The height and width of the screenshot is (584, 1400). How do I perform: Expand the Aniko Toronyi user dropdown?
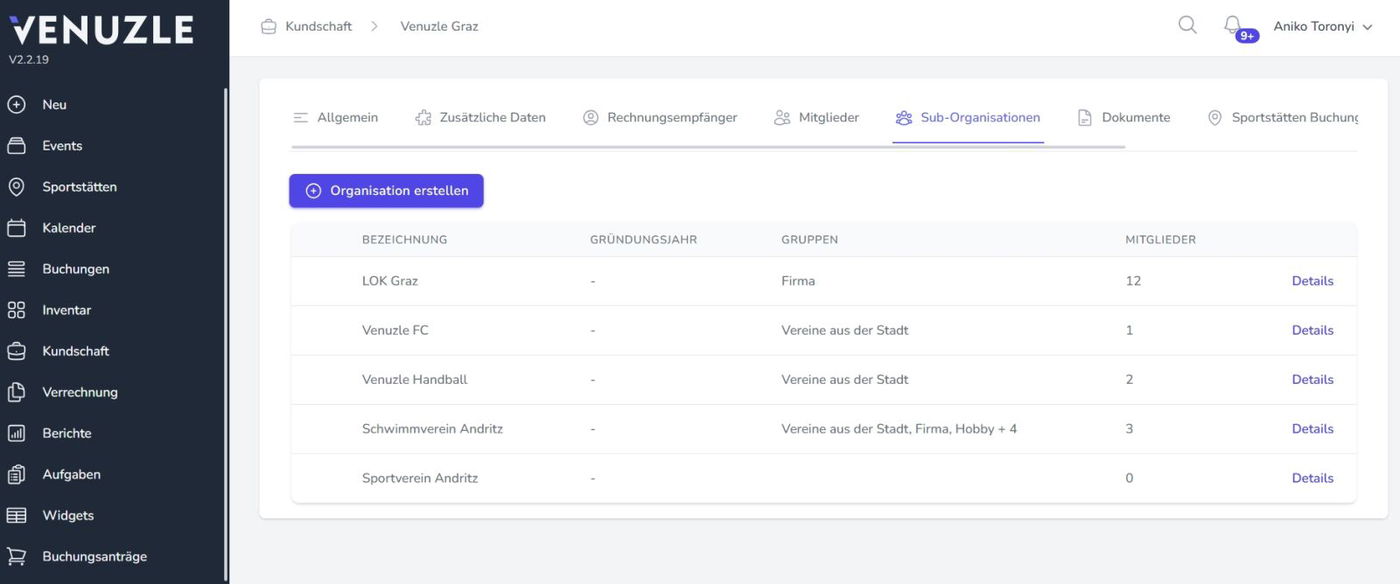click(1322, 27)
